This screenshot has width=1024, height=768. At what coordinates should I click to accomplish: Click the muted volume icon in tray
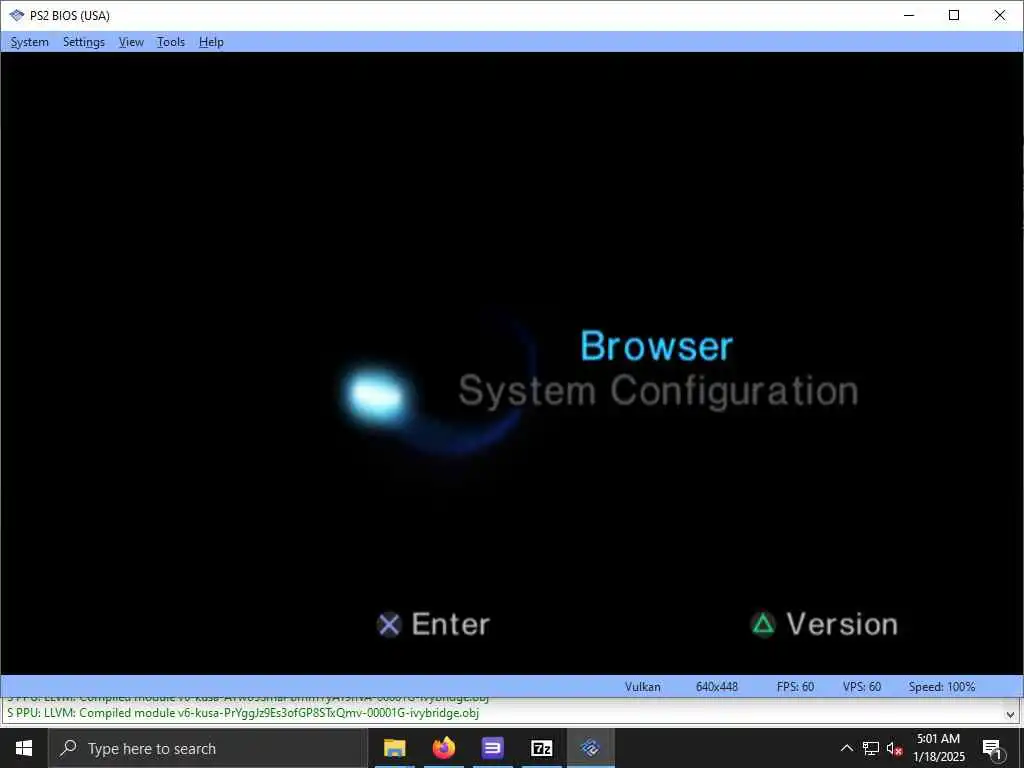(894, 748)
